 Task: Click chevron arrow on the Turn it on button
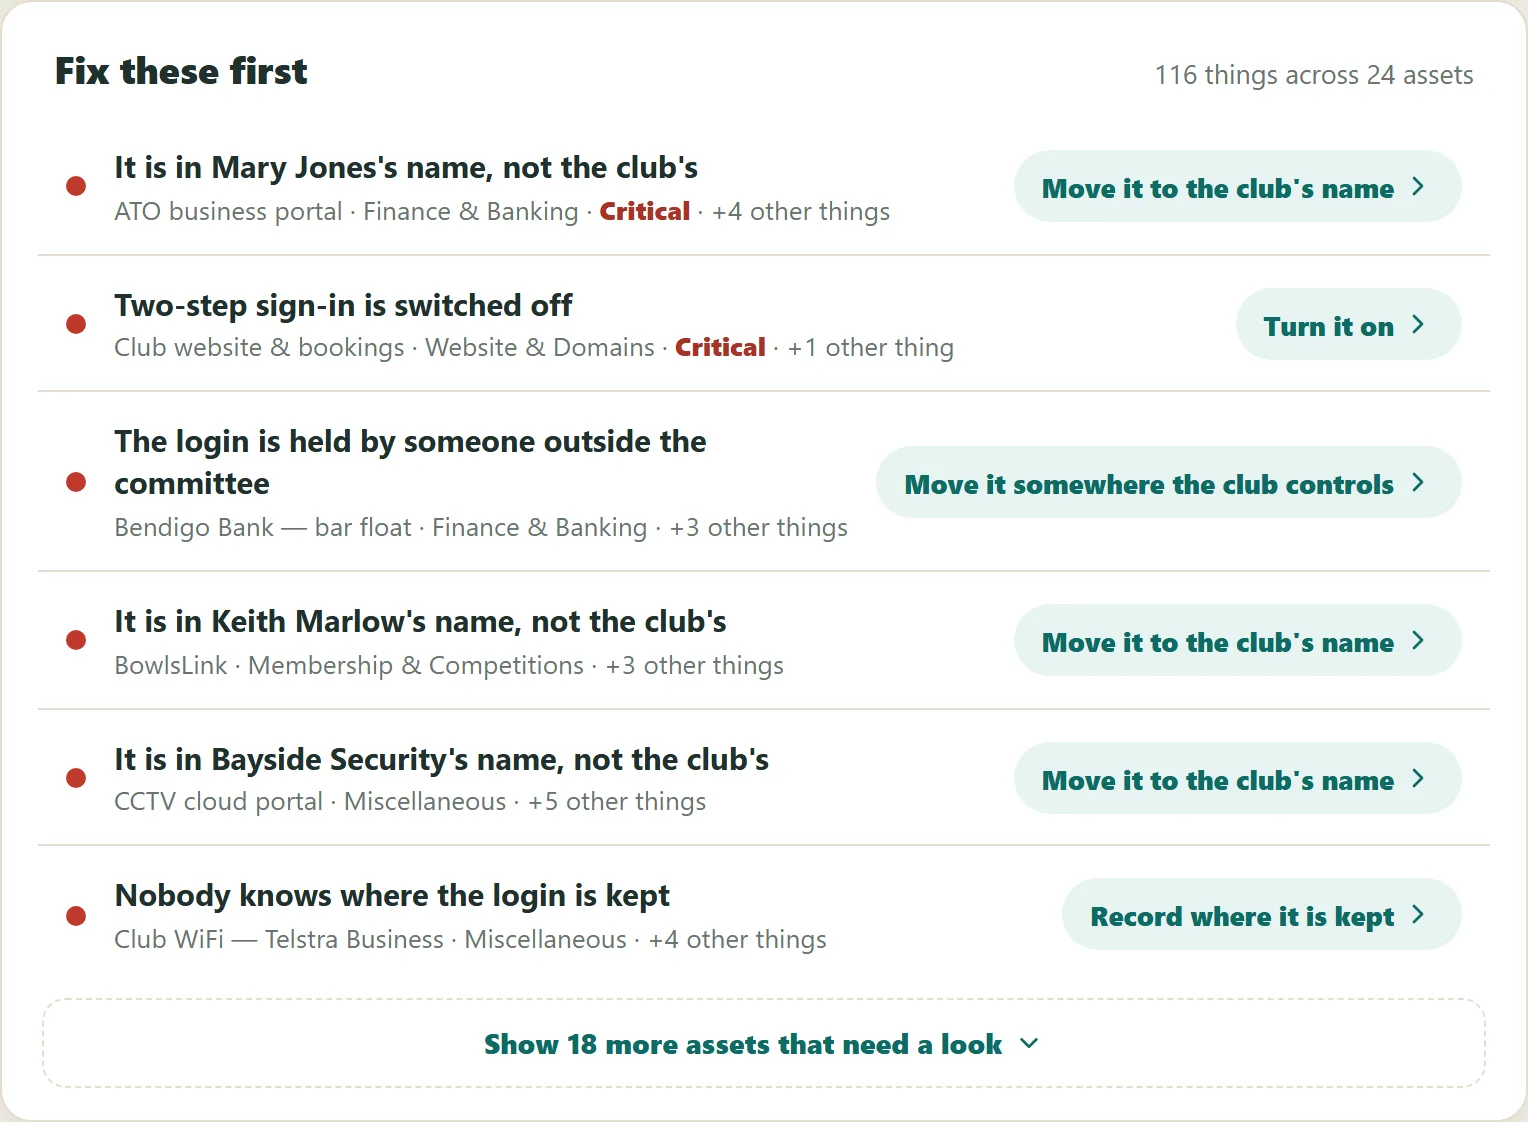1418,325
